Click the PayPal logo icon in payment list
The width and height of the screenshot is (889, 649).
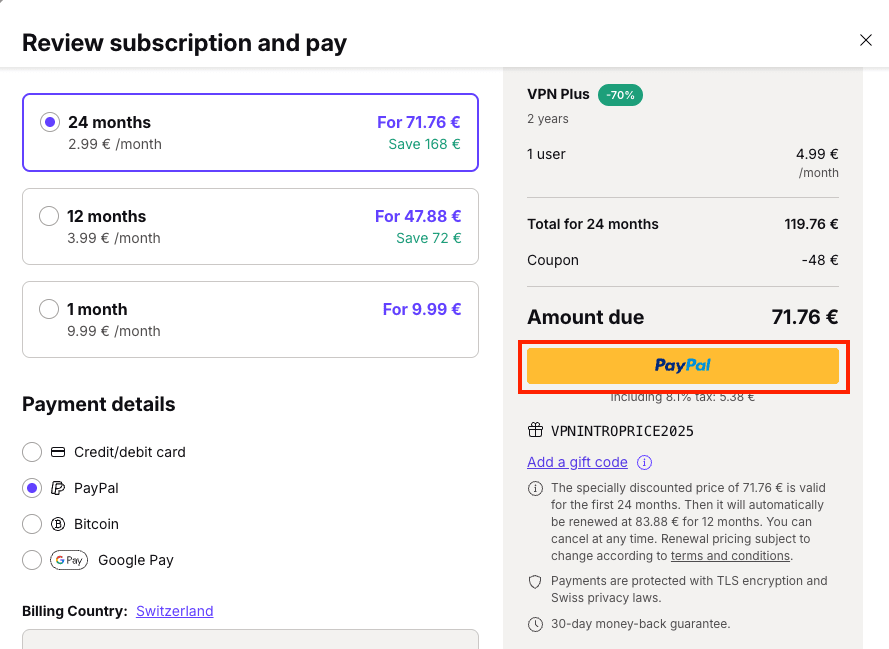pyautogui.click(x=58, y=488)
